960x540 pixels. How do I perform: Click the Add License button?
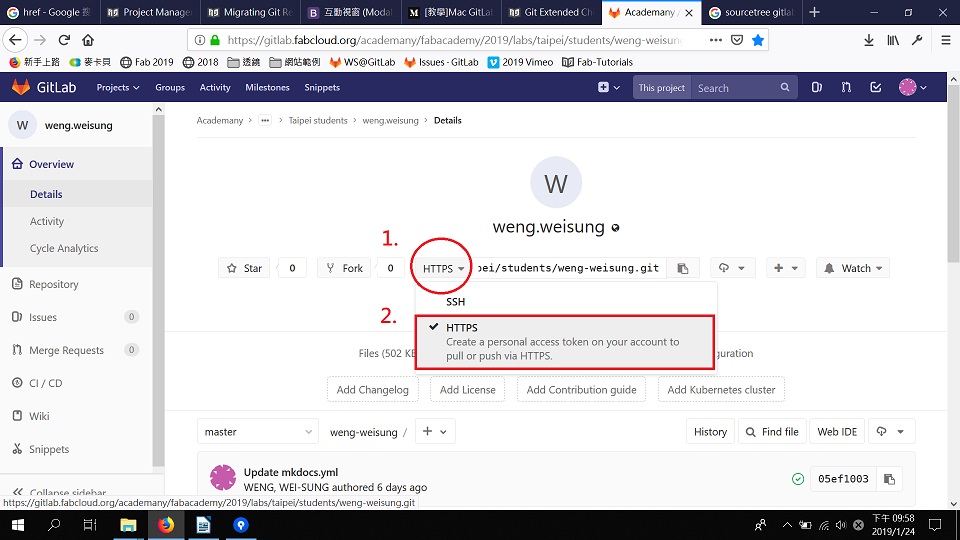467,389
